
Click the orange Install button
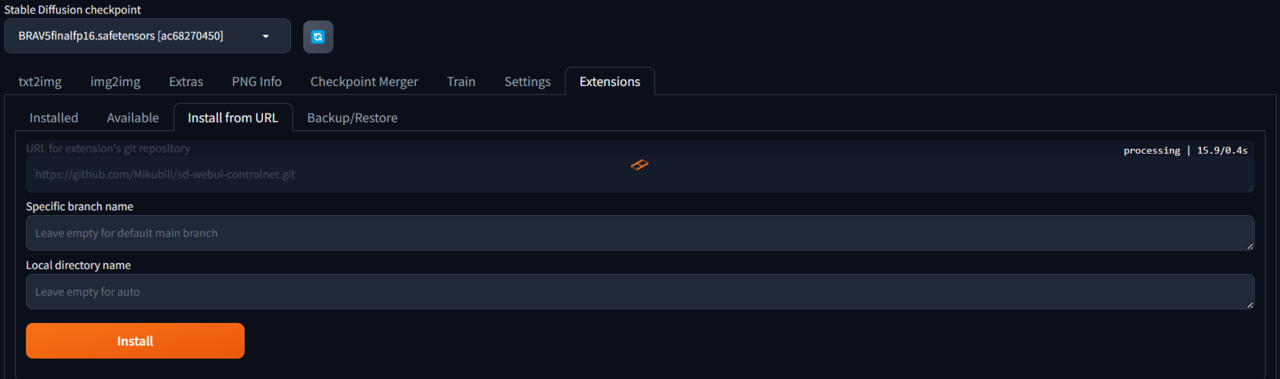point(135,341)
